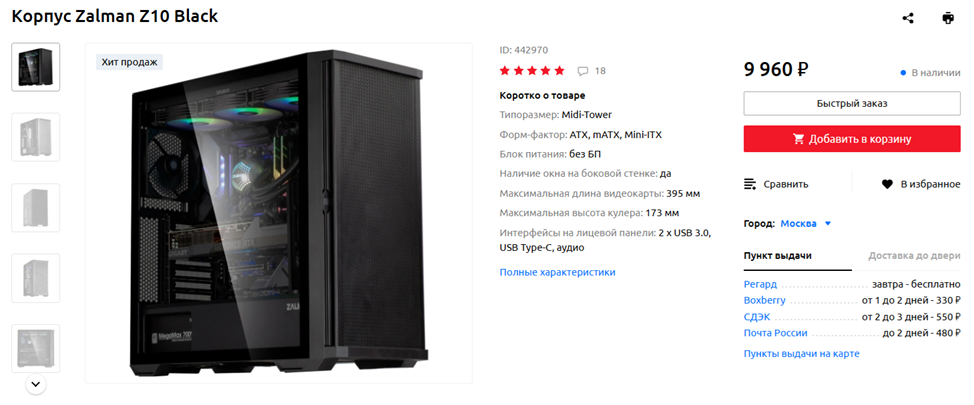The image size is (974, 405).
Task: Click the print page icon
Action: click(x=947, y=18)
